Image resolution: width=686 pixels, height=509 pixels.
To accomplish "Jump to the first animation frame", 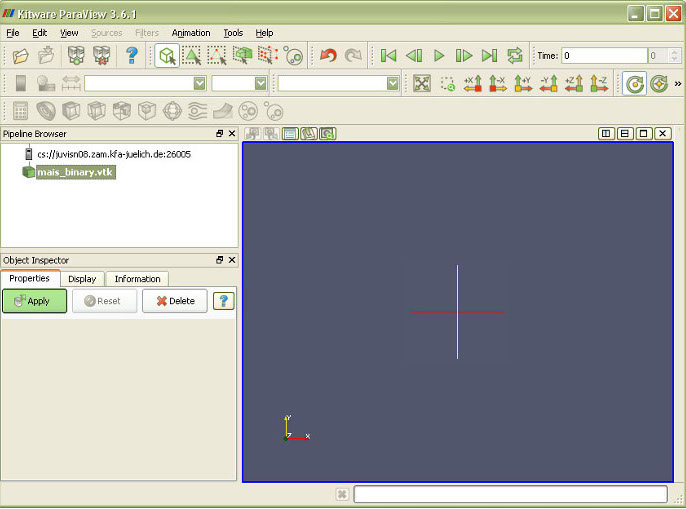I will [388, 56].
